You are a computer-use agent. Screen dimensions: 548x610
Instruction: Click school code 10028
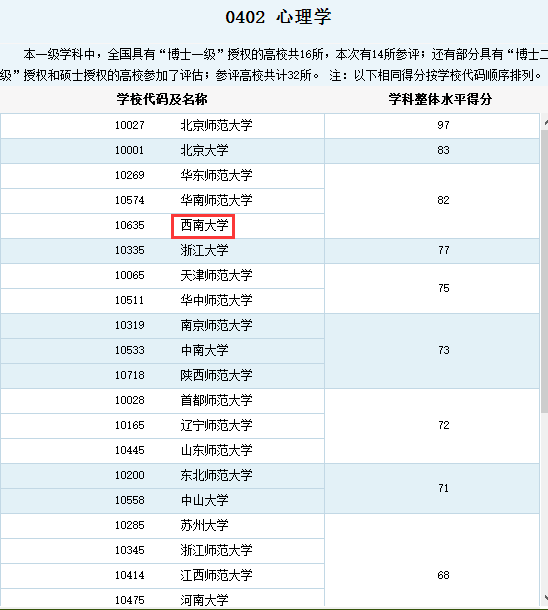click(x=130, y=400)
